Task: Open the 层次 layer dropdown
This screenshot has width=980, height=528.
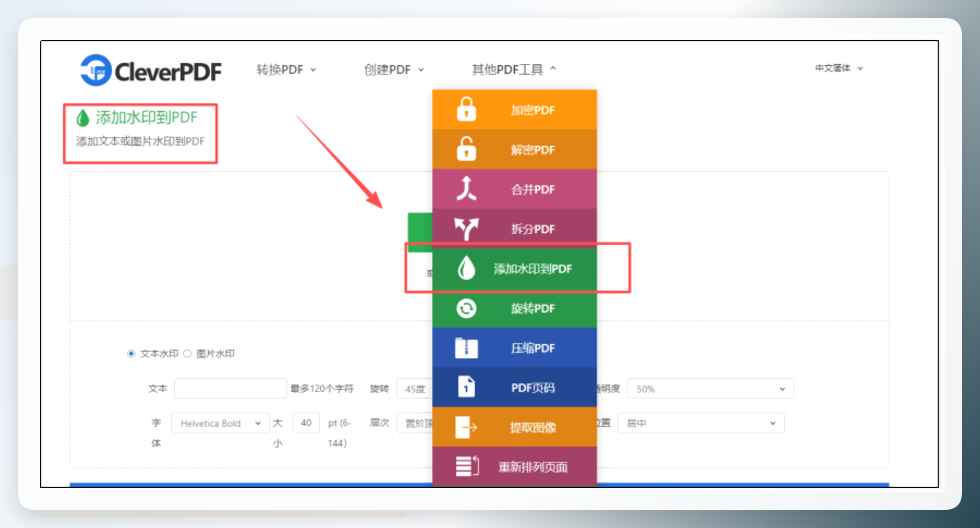Action: click(414, 423)
